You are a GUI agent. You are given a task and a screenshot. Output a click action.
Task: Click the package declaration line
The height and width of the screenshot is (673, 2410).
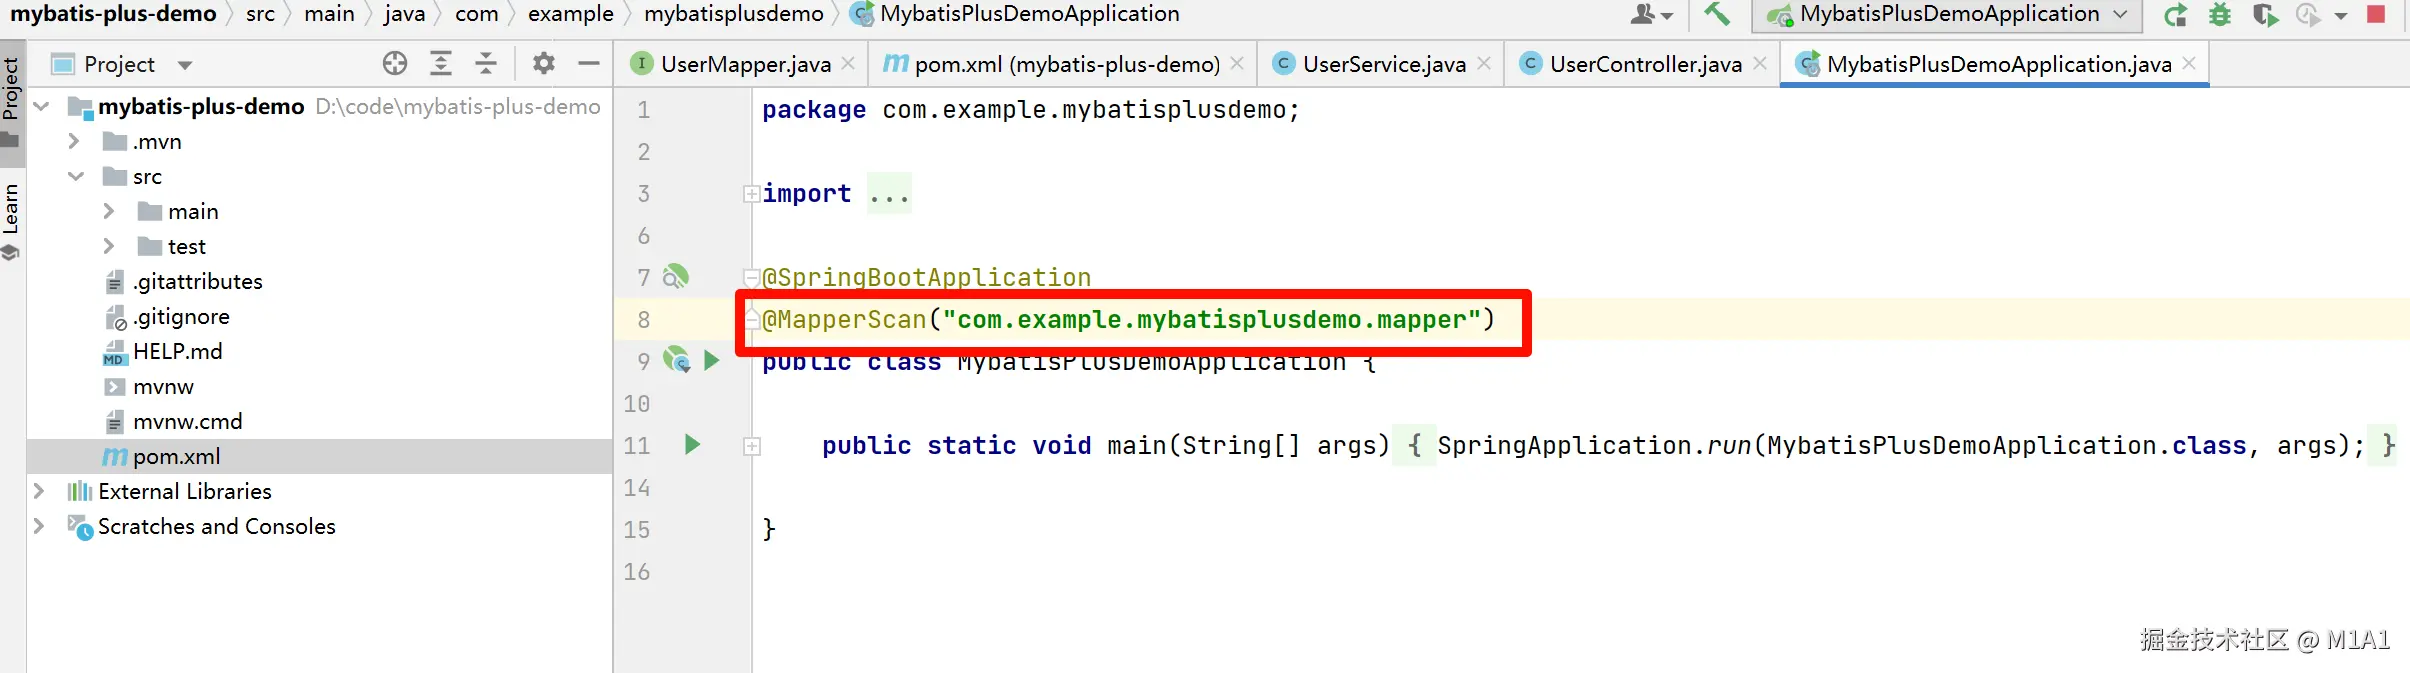tap(1031, 110)
